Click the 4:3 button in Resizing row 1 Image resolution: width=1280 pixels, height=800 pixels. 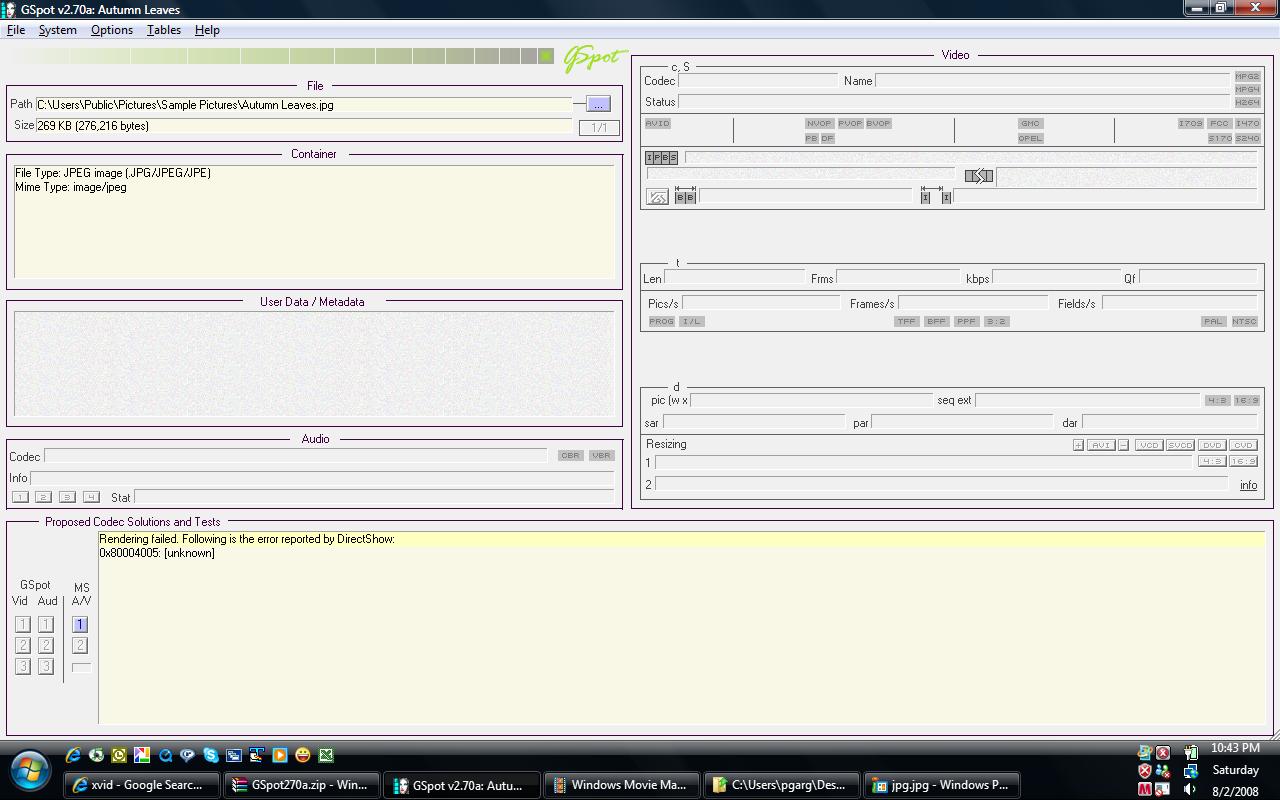click(x=1212, y=461)
